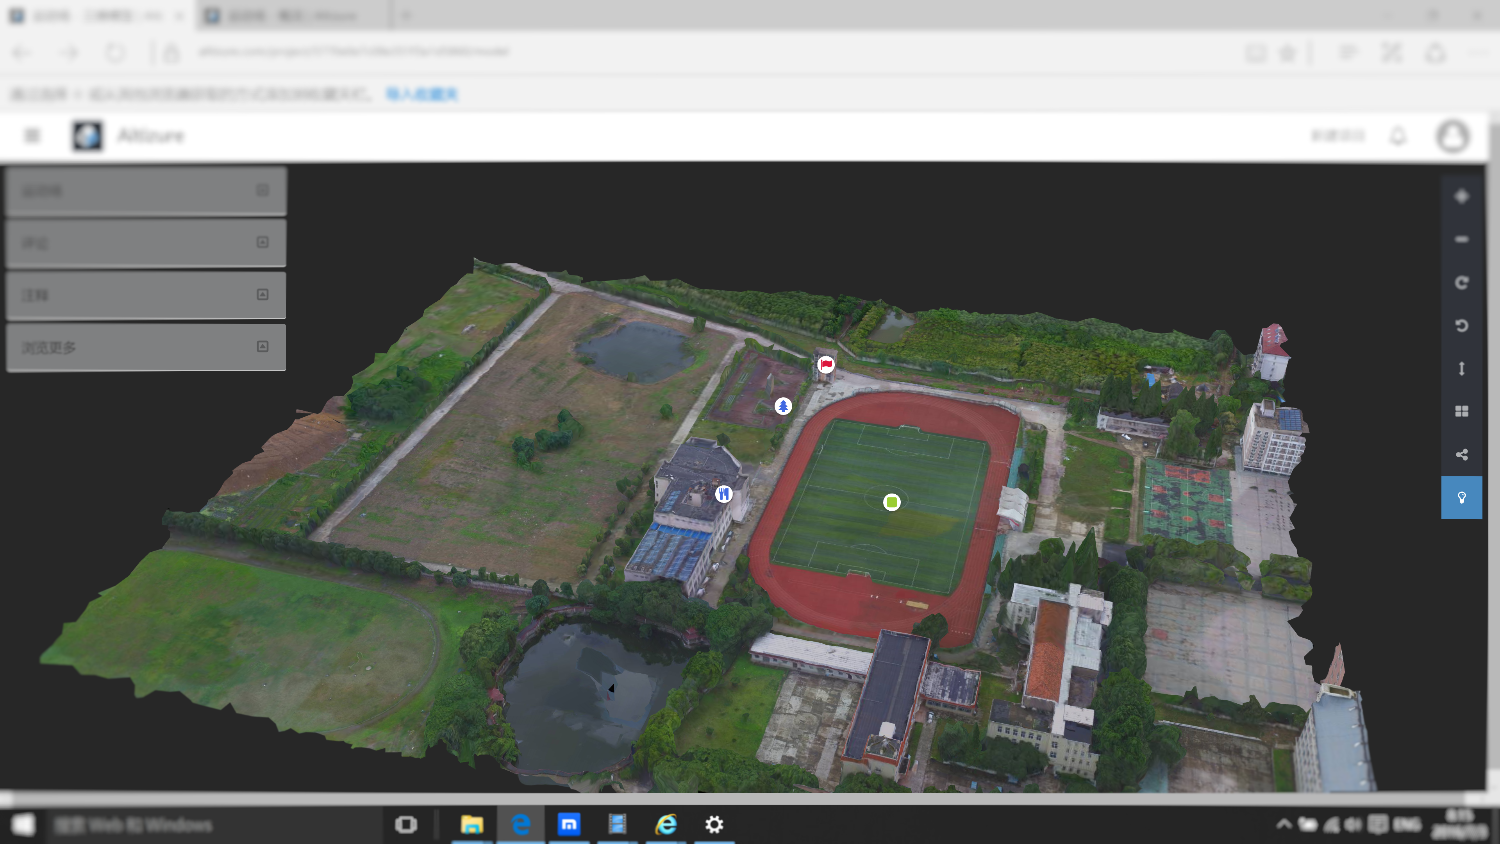The height and width of the screenshot is (844, 1500).
Task: Open a new browser tab
Action: 406,16
